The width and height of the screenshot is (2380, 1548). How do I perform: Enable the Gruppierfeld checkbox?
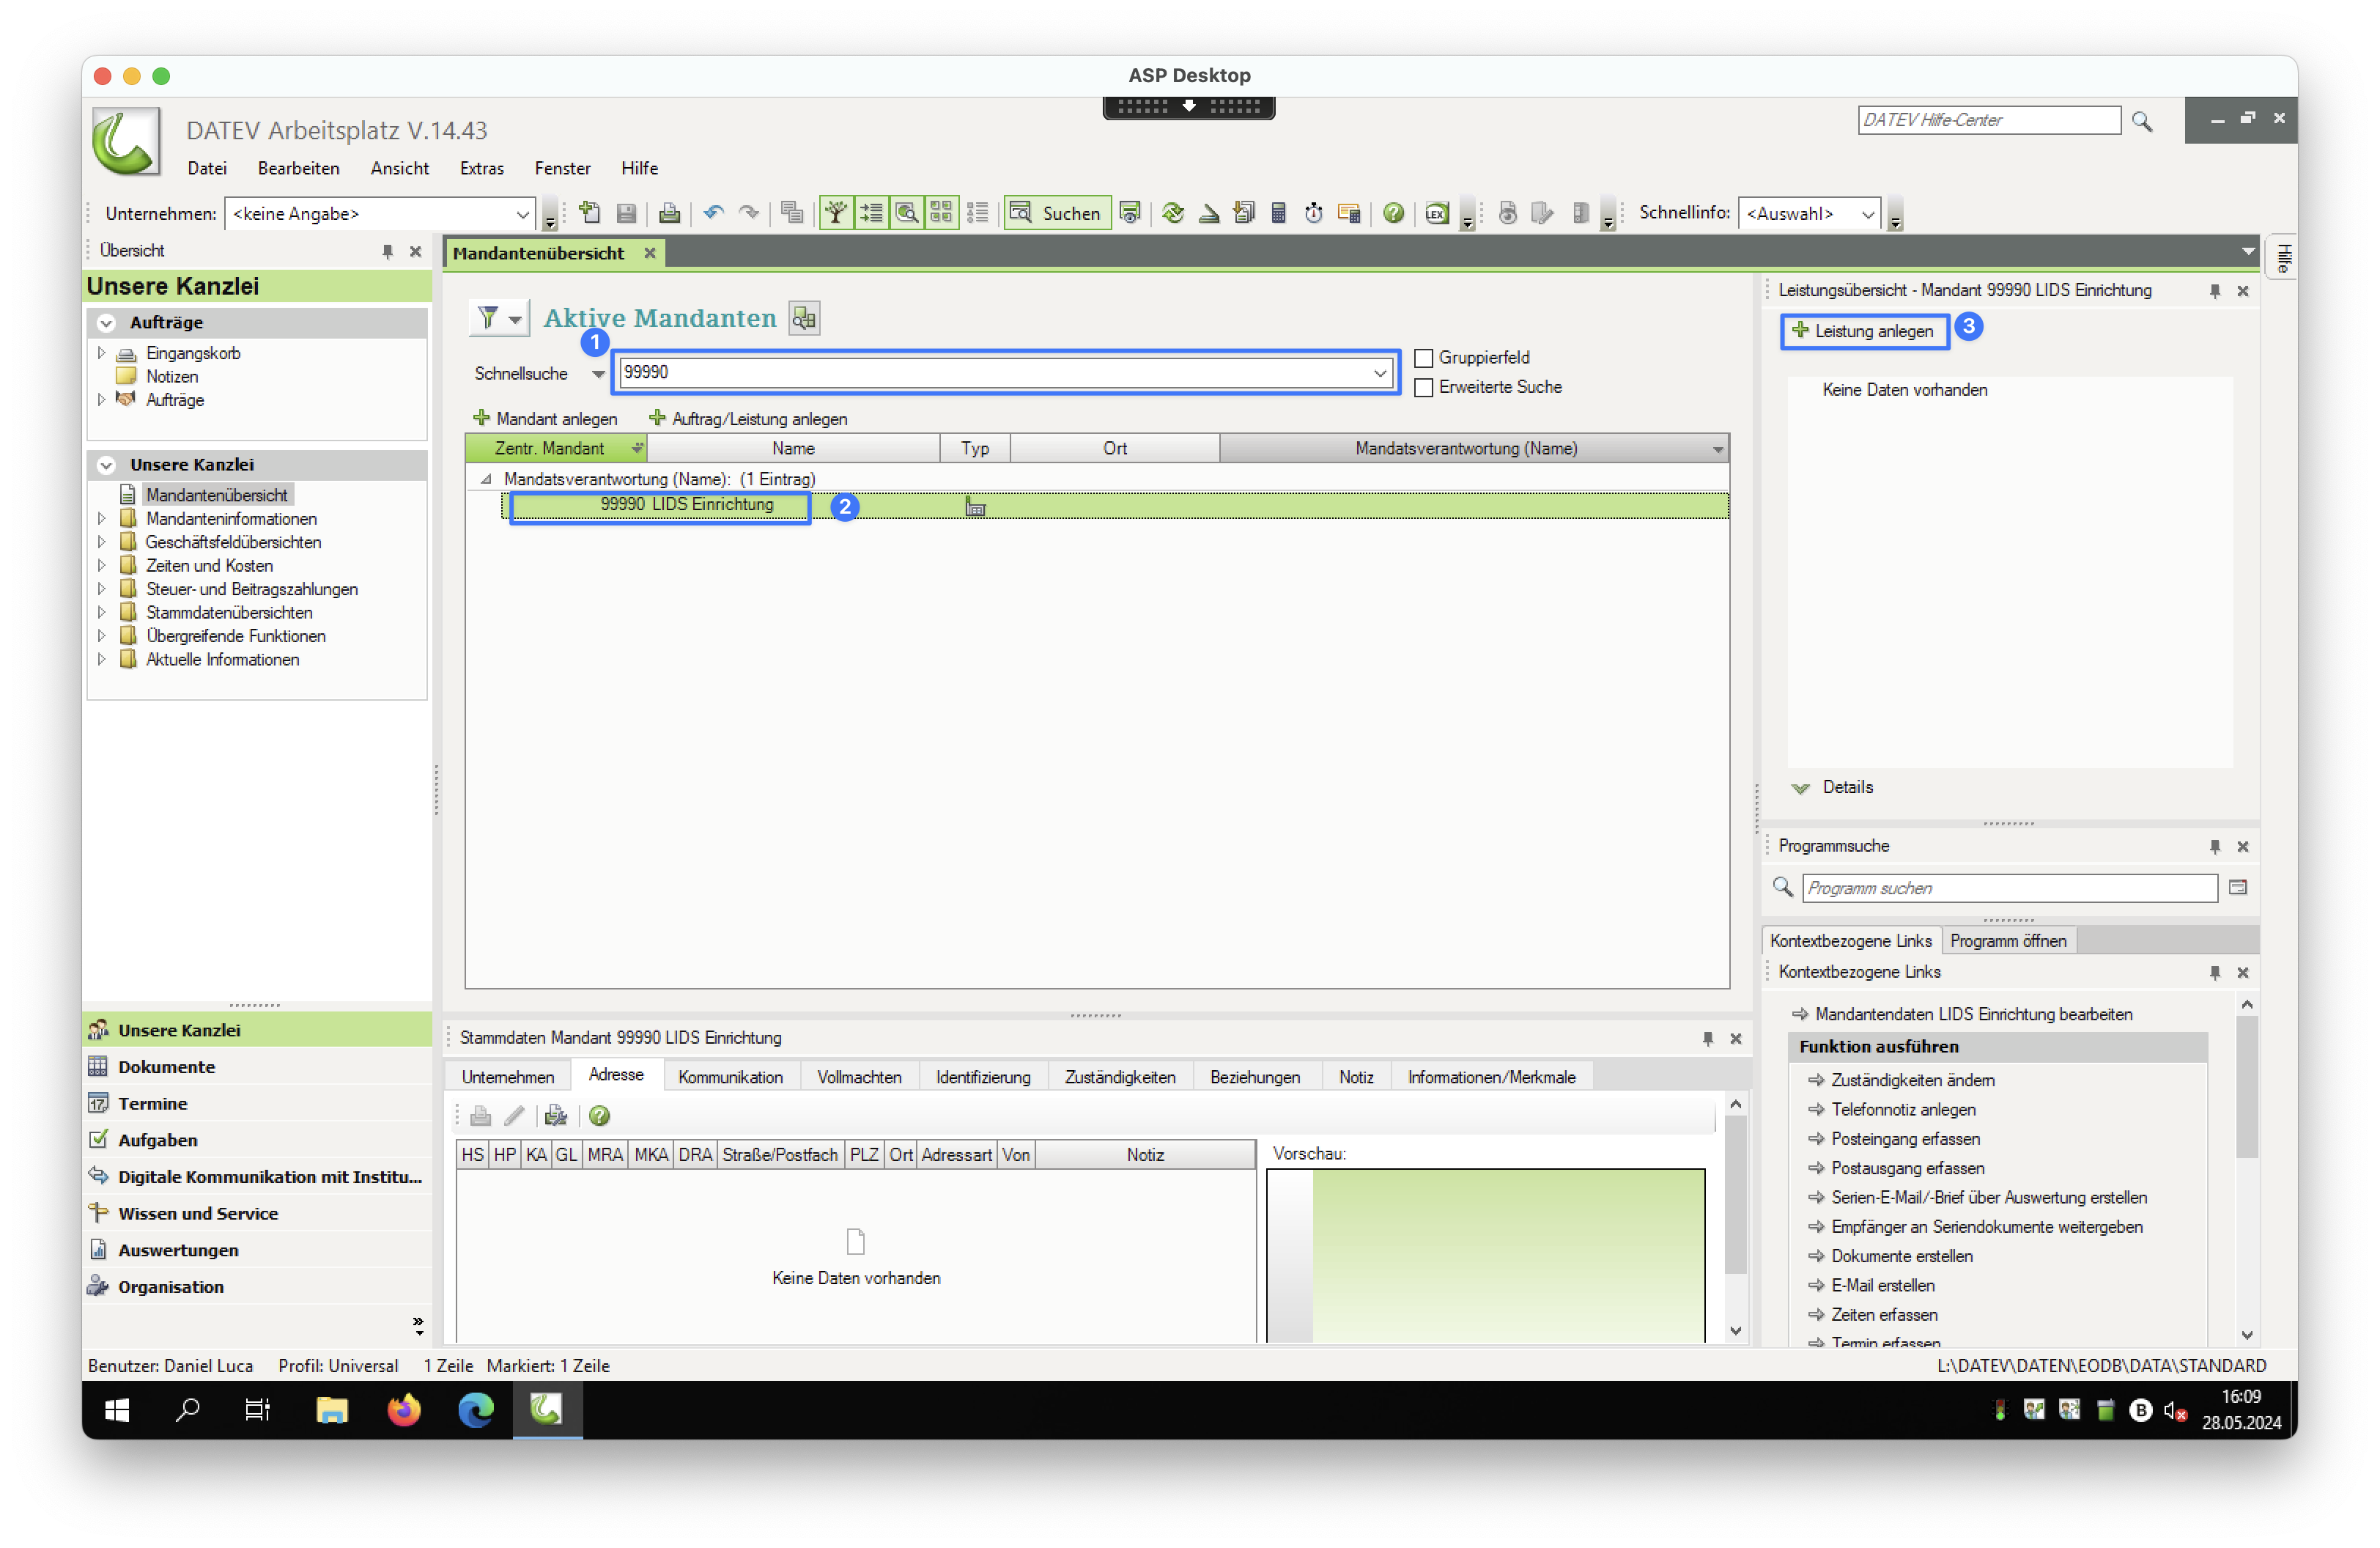point(1424,358)
